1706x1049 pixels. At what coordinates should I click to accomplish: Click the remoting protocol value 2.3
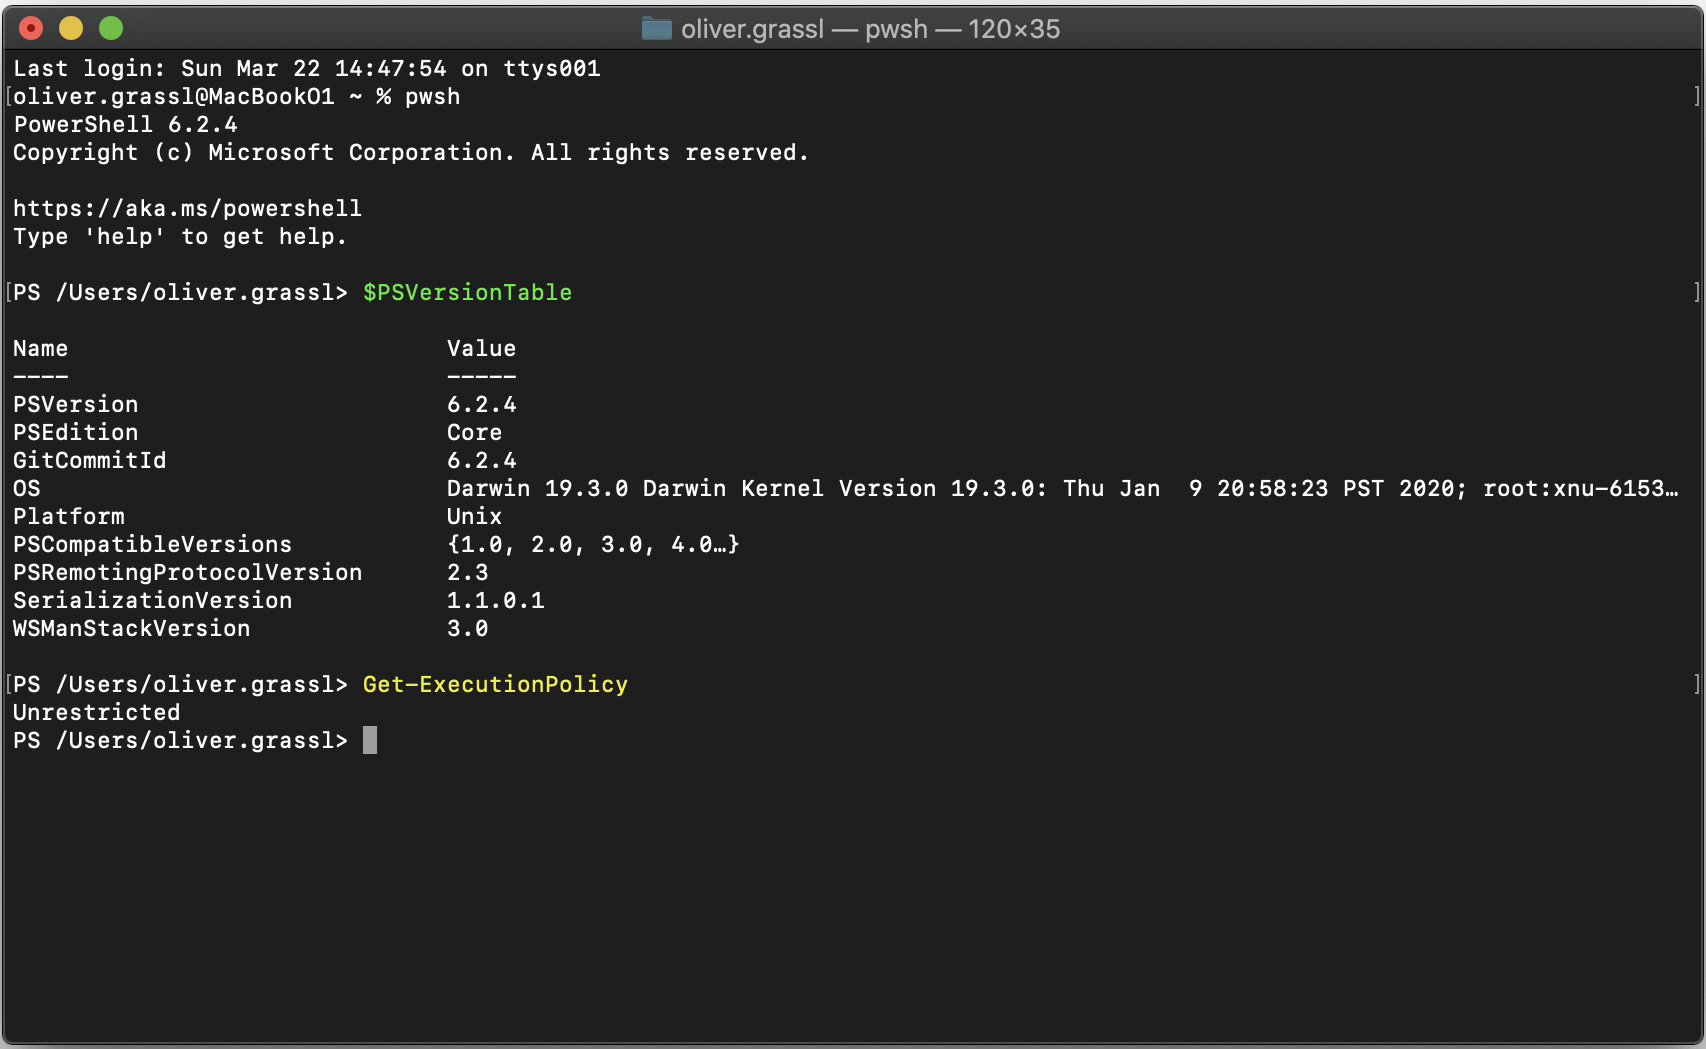pyautogui.click(x=467, y=573)
